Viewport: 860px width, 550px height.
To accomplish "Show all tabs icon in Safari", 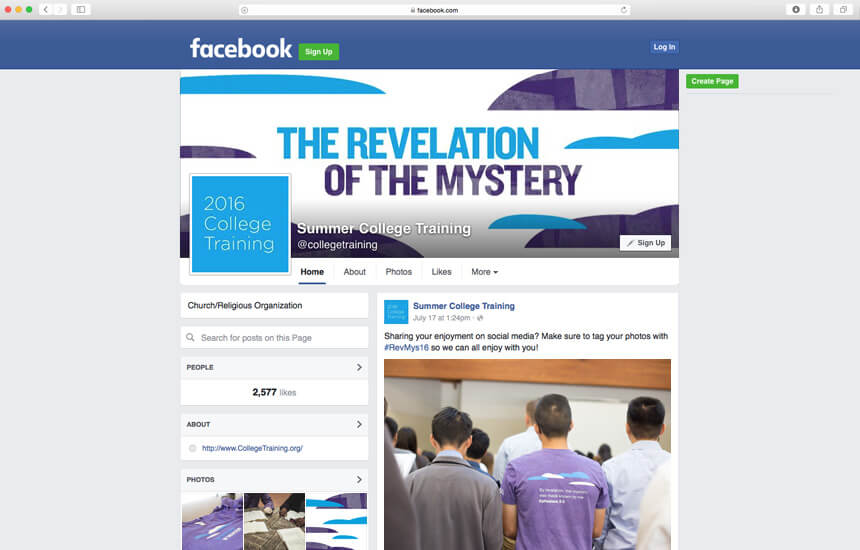I will pos(844,9).
